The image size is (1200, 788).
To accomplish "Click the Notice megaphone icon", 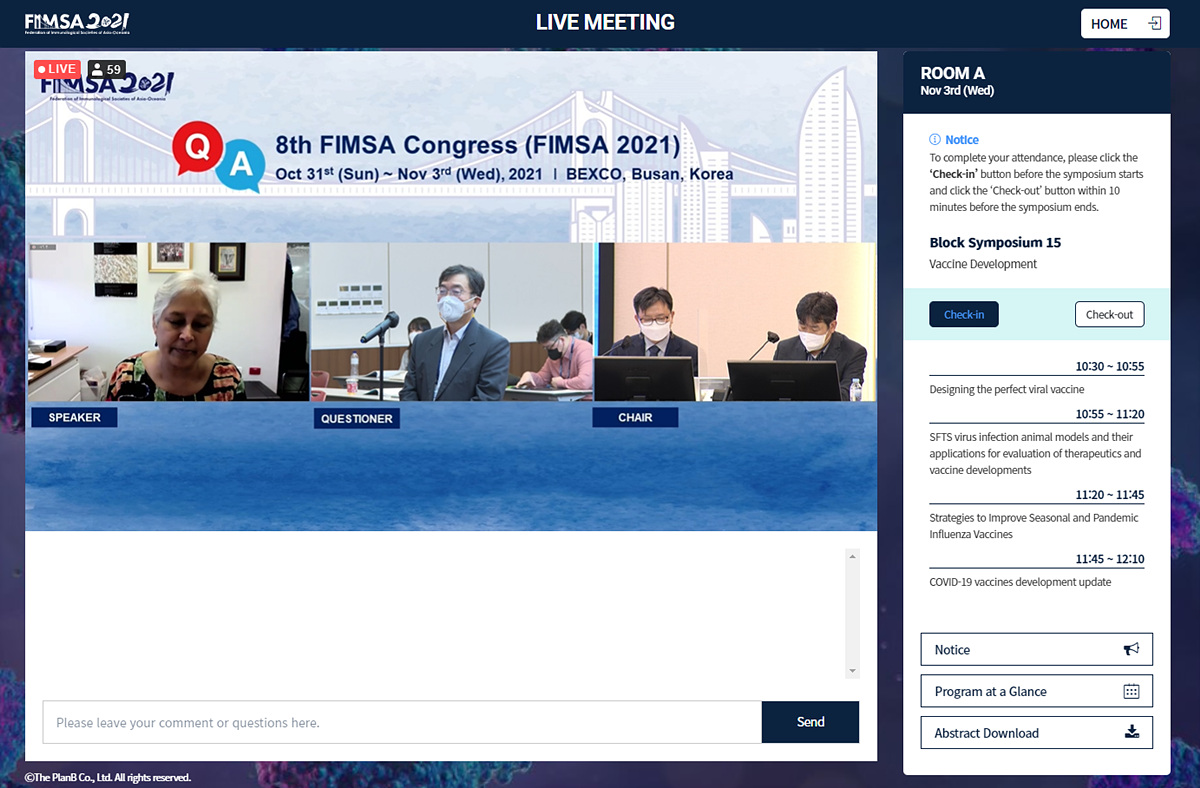I will coord(1131,649).
